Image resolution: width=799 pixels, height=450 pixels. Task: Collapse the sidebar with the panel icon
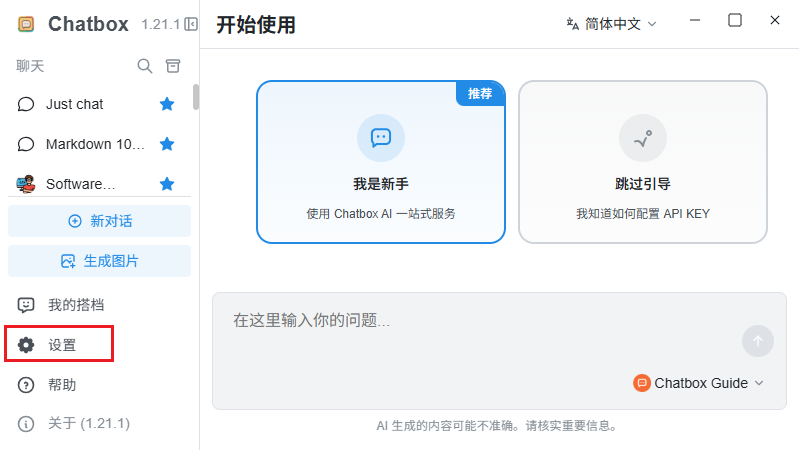[191, 24]
